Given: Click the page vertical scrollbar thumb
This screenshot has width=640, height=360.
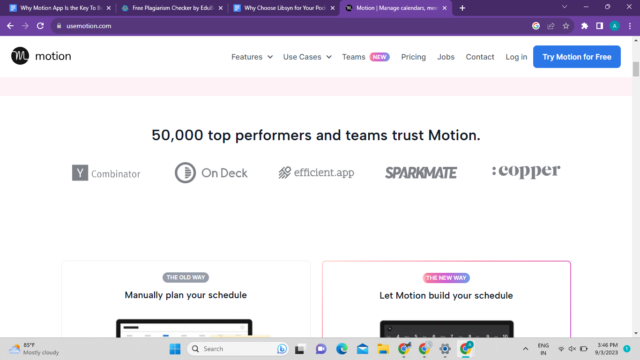Looking at the screenshot, I should (636, 69).
